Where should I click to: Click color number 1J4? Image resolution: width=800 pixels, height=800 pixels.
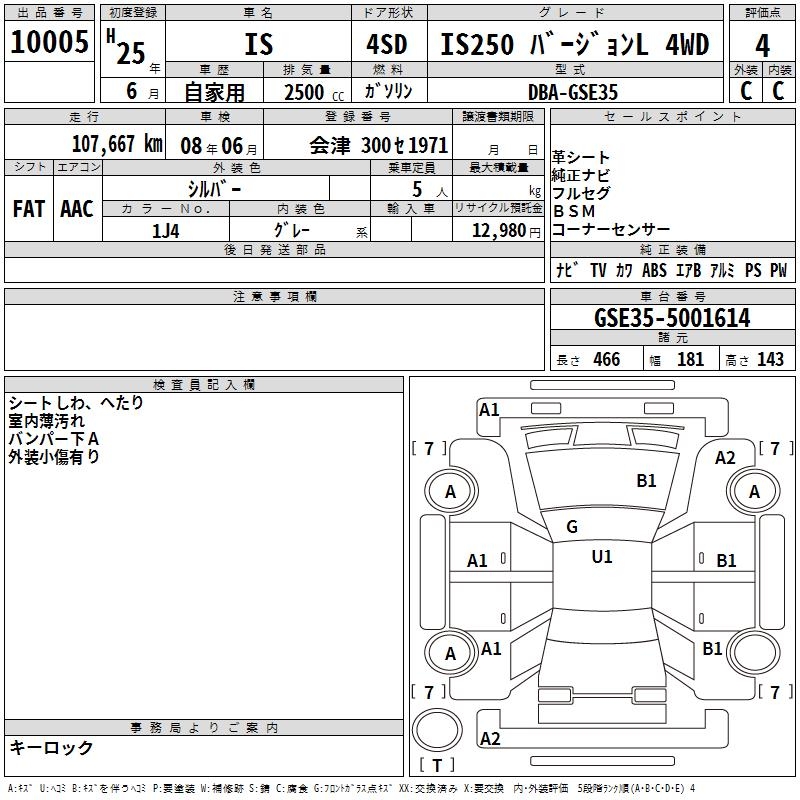pos(165,231)
